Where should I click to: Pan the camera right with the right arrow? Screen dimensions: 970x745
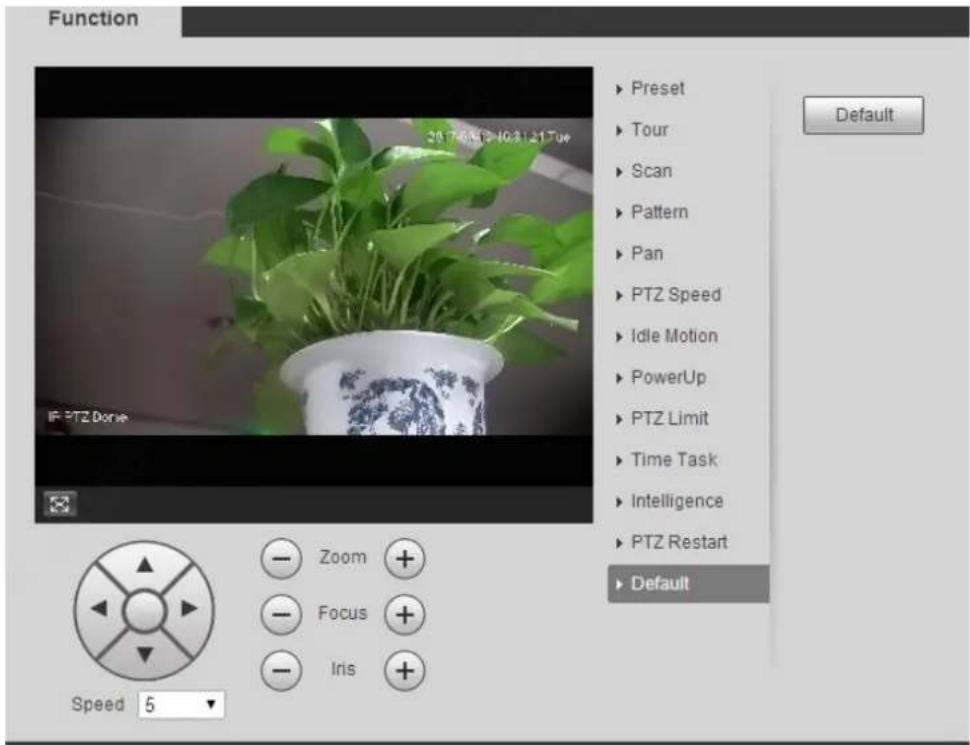point(189,608)
